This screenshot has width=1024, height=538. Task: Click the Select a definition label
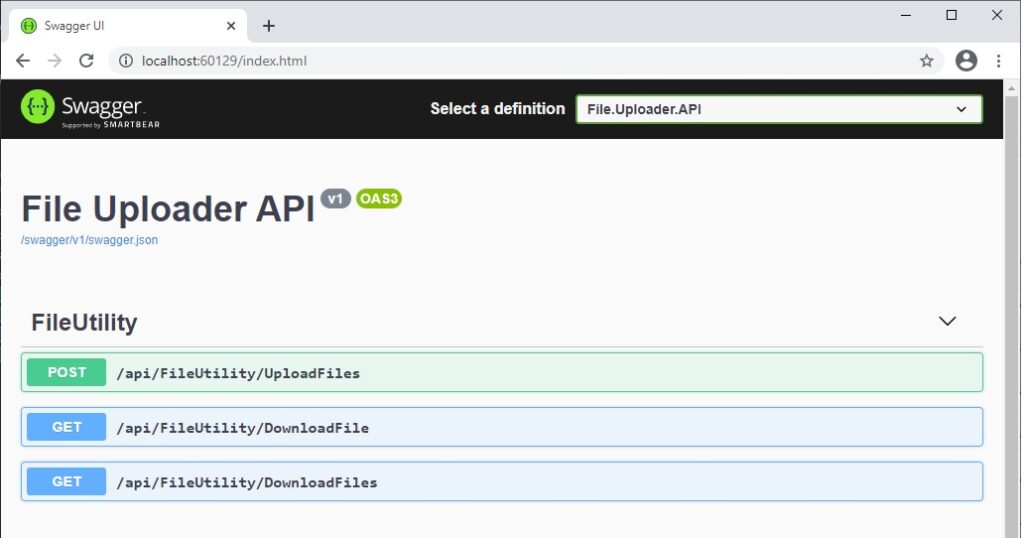tap(498, 109)
